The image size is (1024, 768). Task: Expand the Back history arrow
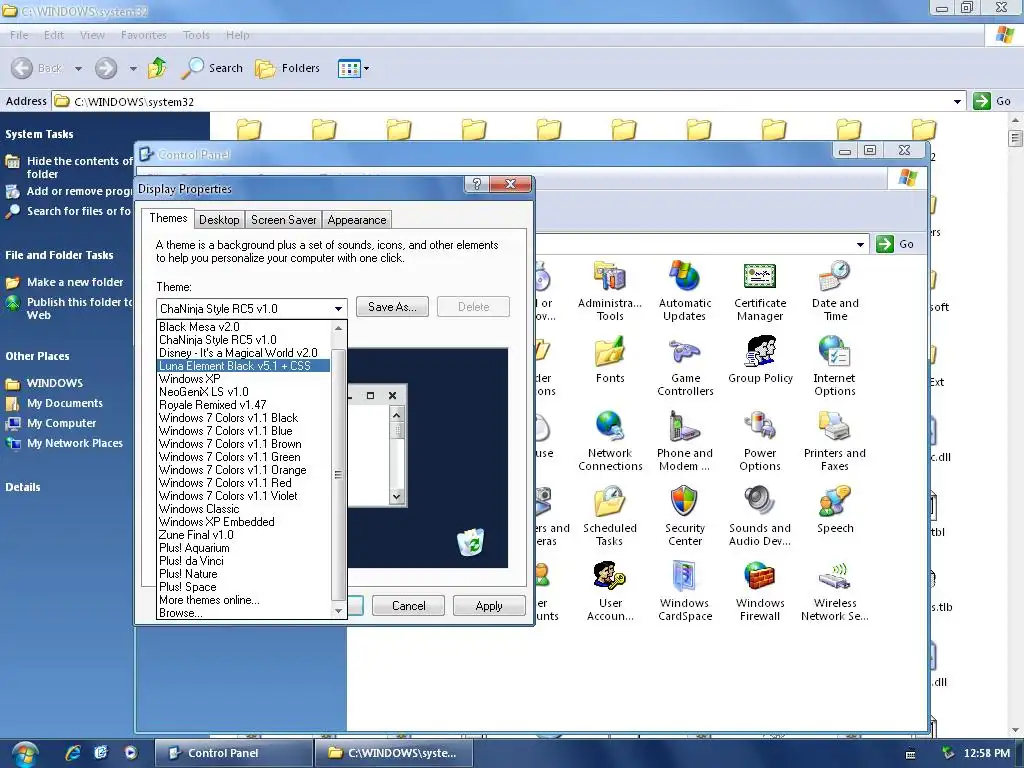tap(78, 69)
